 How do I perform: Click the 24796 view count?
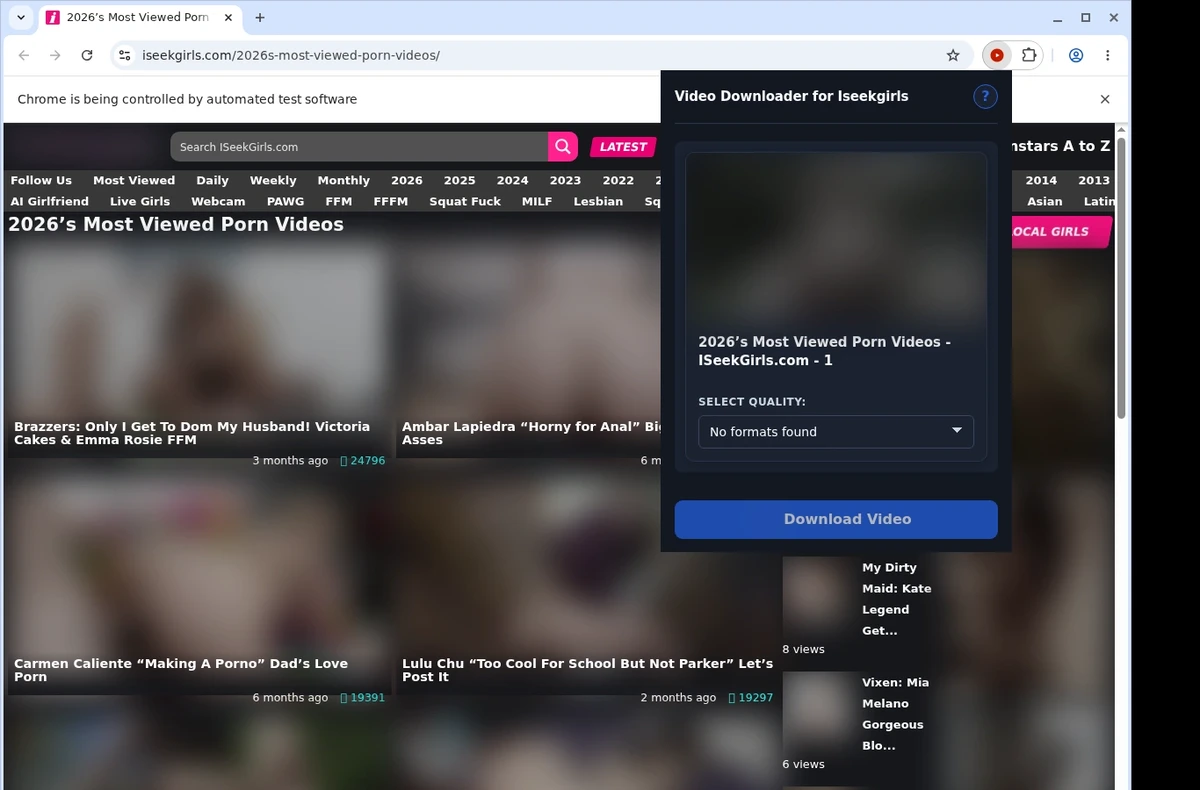363,461
